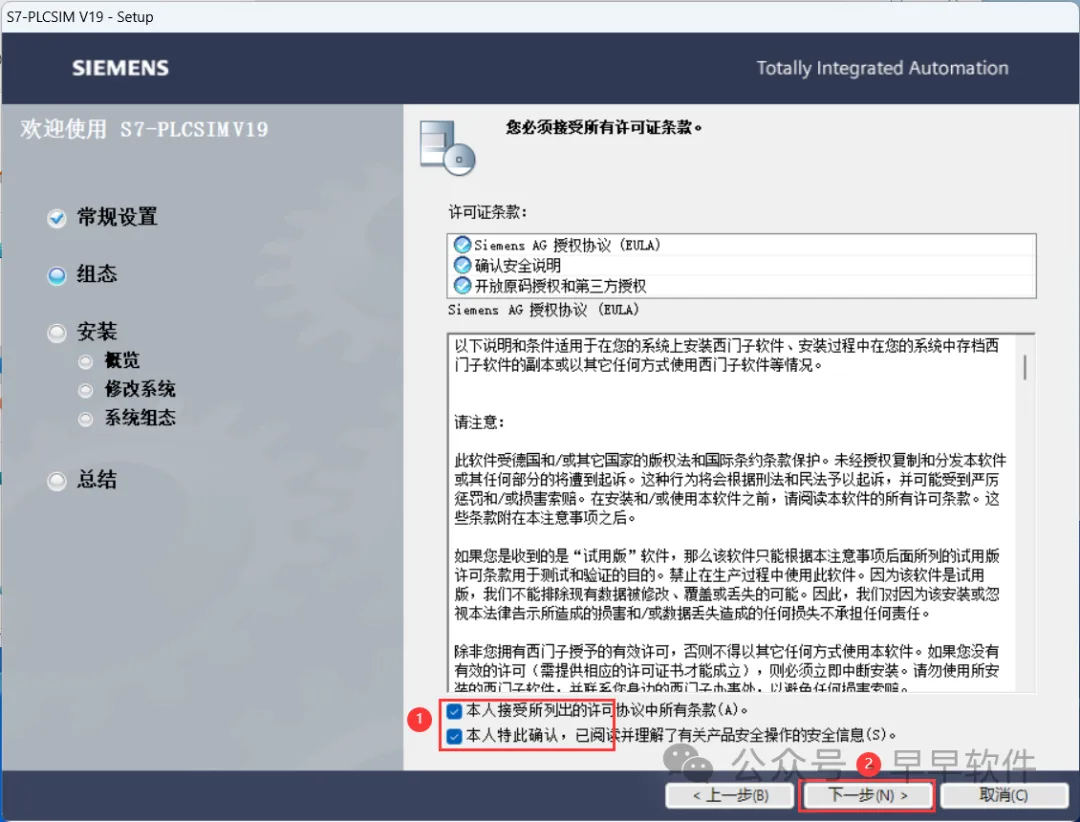Click the Siemens AG 授权协议 list item icon
The height and width of the screenshot is (822, 1080).
coord(462,245)
